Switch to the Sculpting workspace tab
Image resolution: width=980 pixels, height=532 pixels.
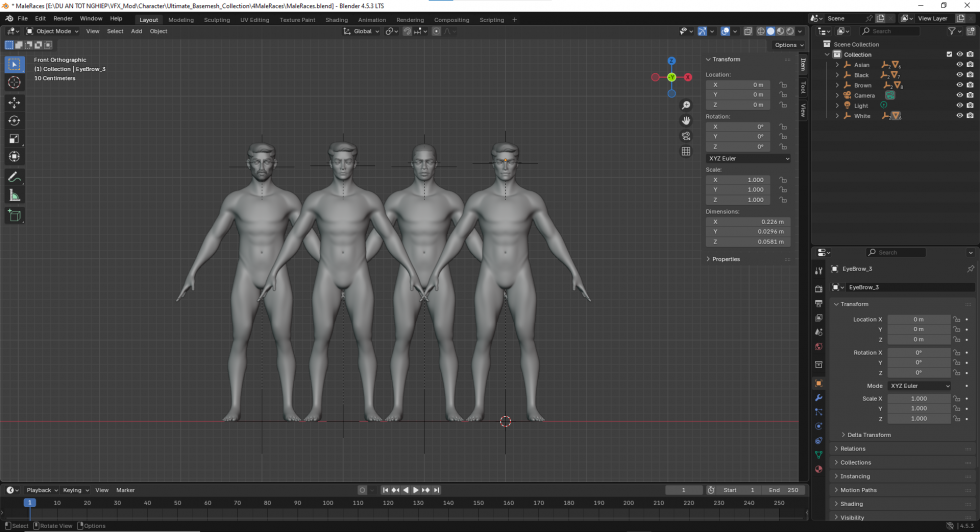[216, 19]
